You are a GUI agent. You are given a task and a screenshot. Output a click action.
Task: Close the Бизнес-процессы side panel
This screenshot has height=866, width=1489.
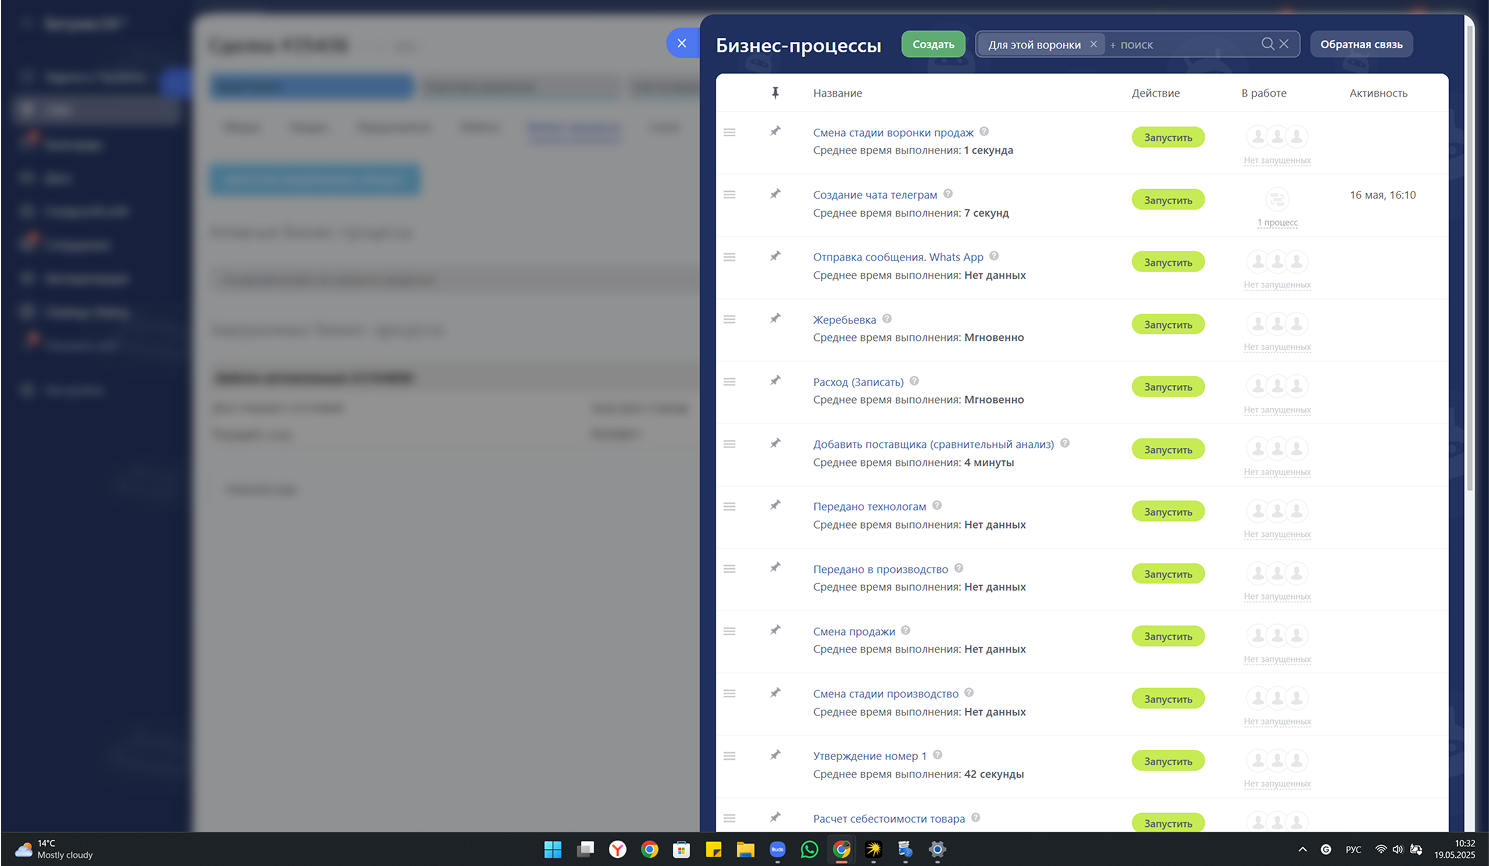pos(682,43)
